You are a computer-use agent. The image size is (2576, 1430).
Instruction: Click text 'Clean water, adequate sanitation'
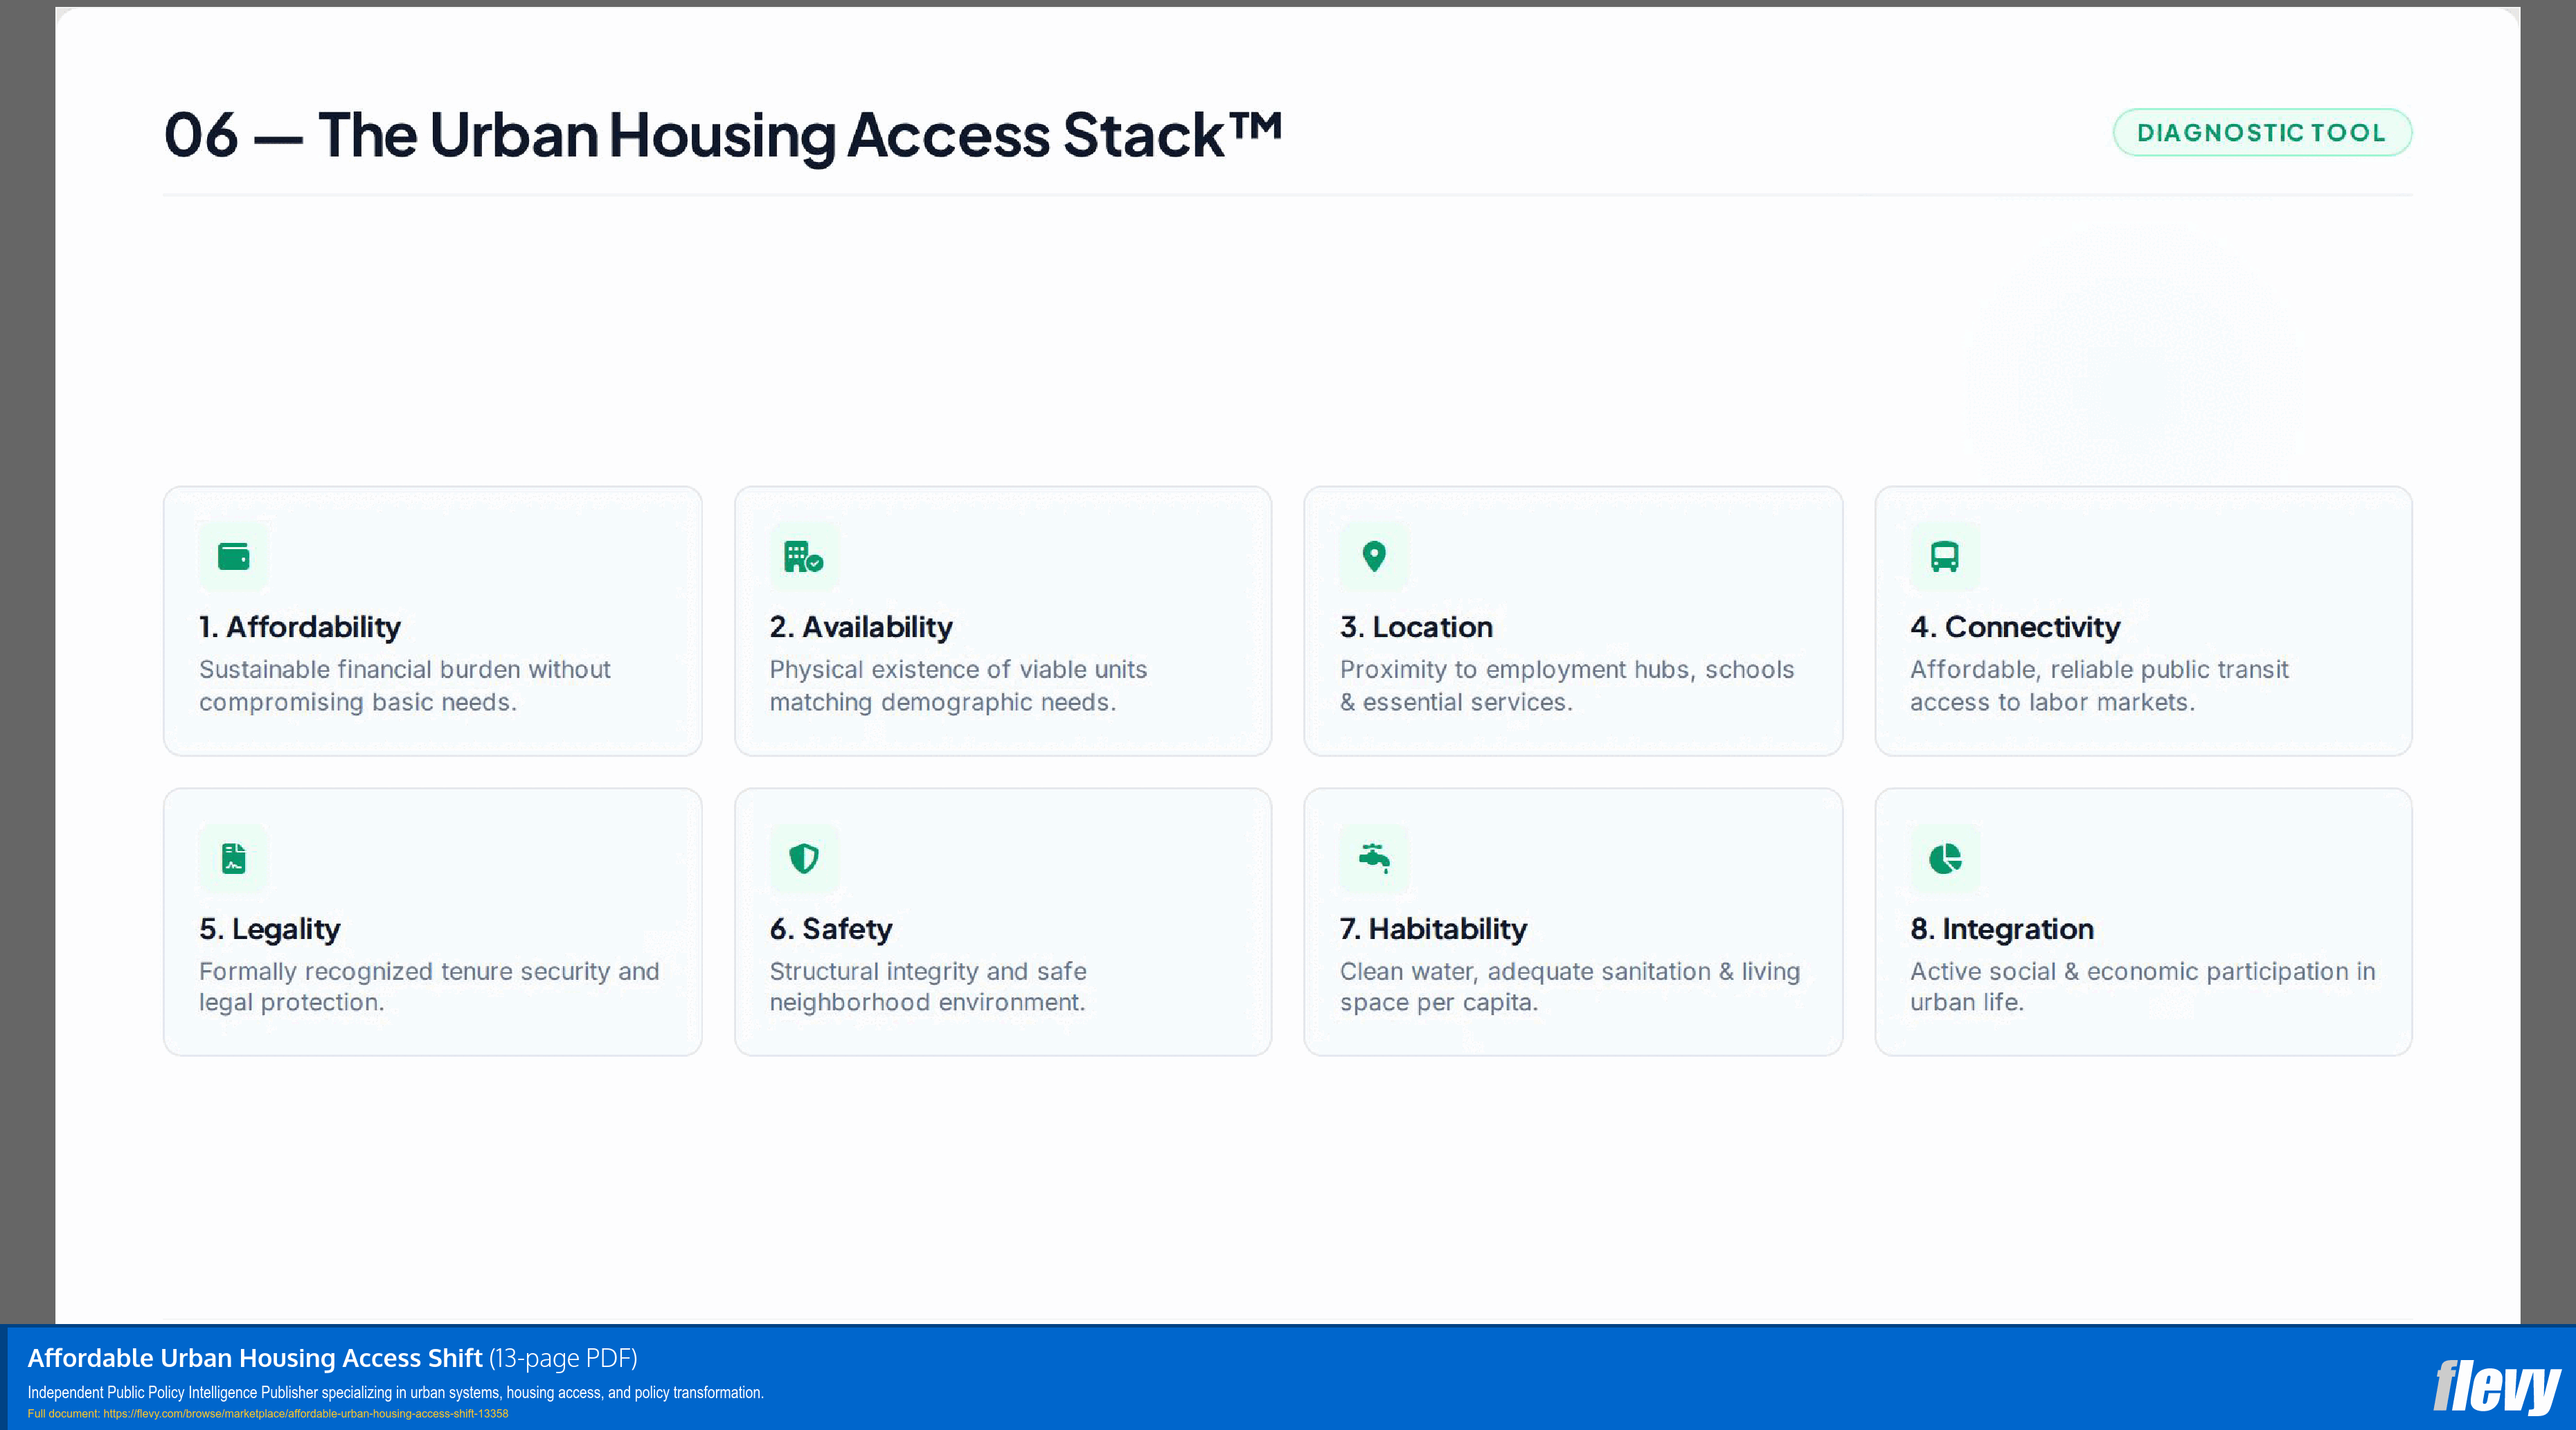click(1525, 971)
